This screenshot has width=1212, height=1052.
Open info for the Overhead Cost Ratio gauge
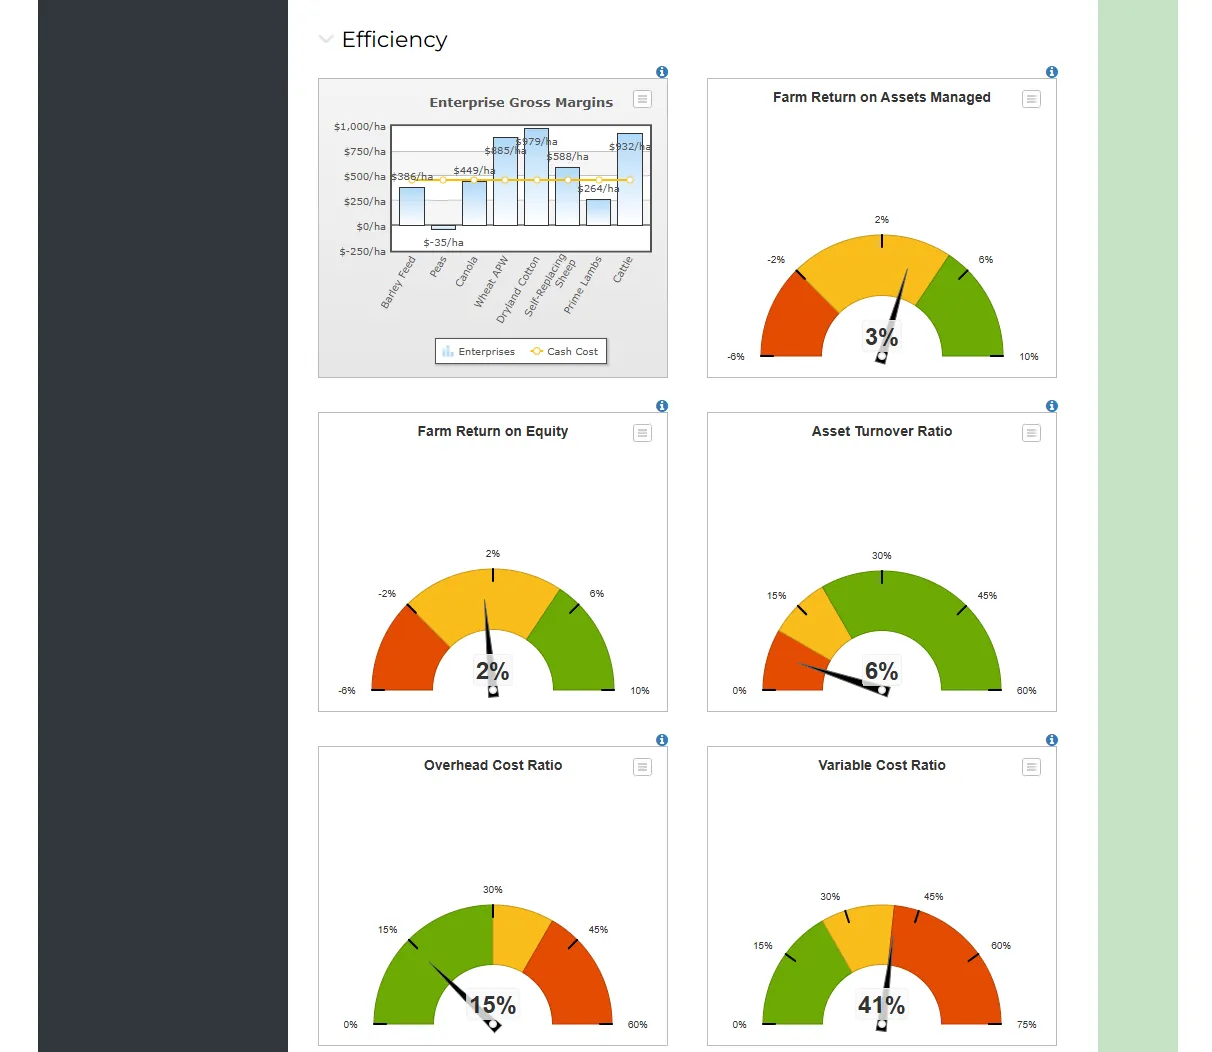pos(661,740)
